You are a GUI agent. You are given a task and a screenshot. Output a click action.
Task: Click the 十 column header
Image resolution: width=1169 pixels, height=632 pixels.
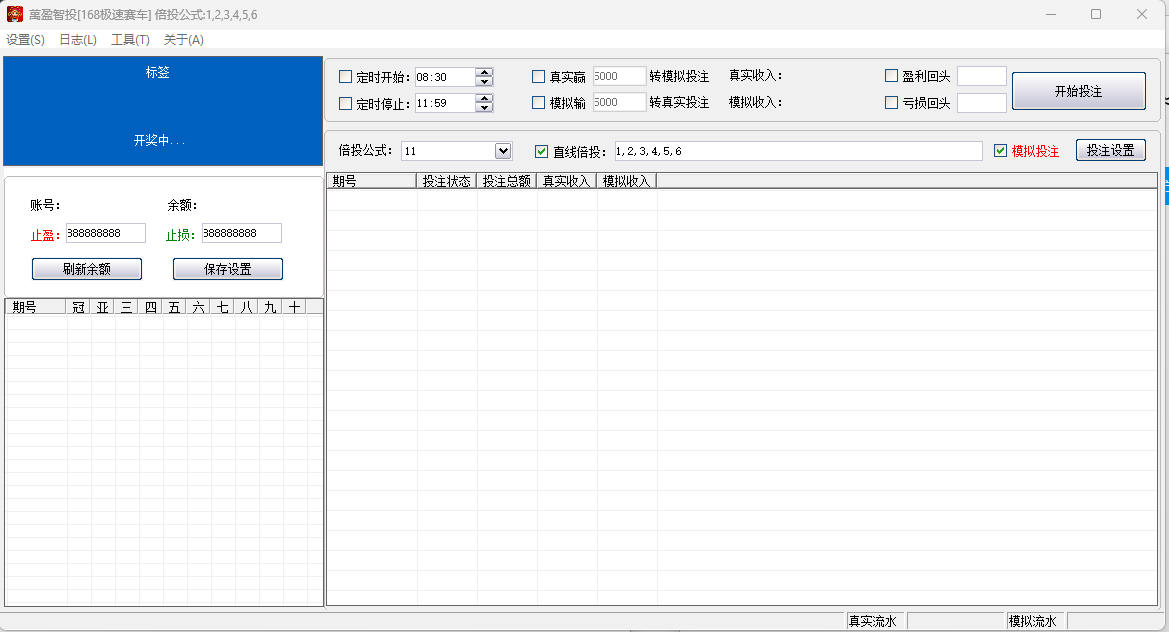pos(294,306)
